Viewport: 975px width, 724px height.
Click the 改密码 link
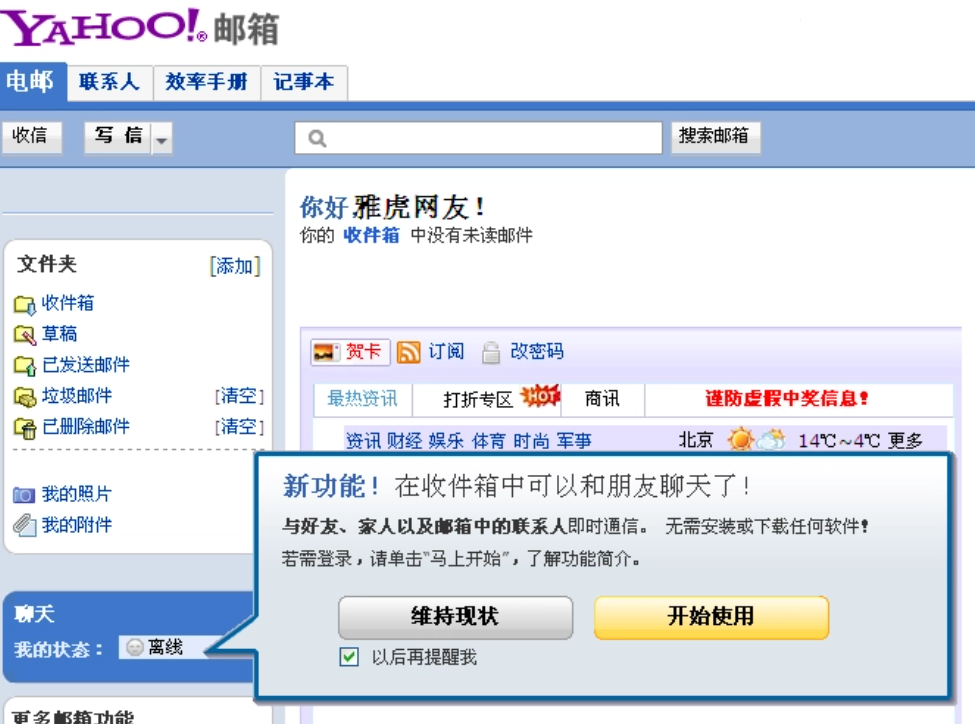tap(537, 352)
